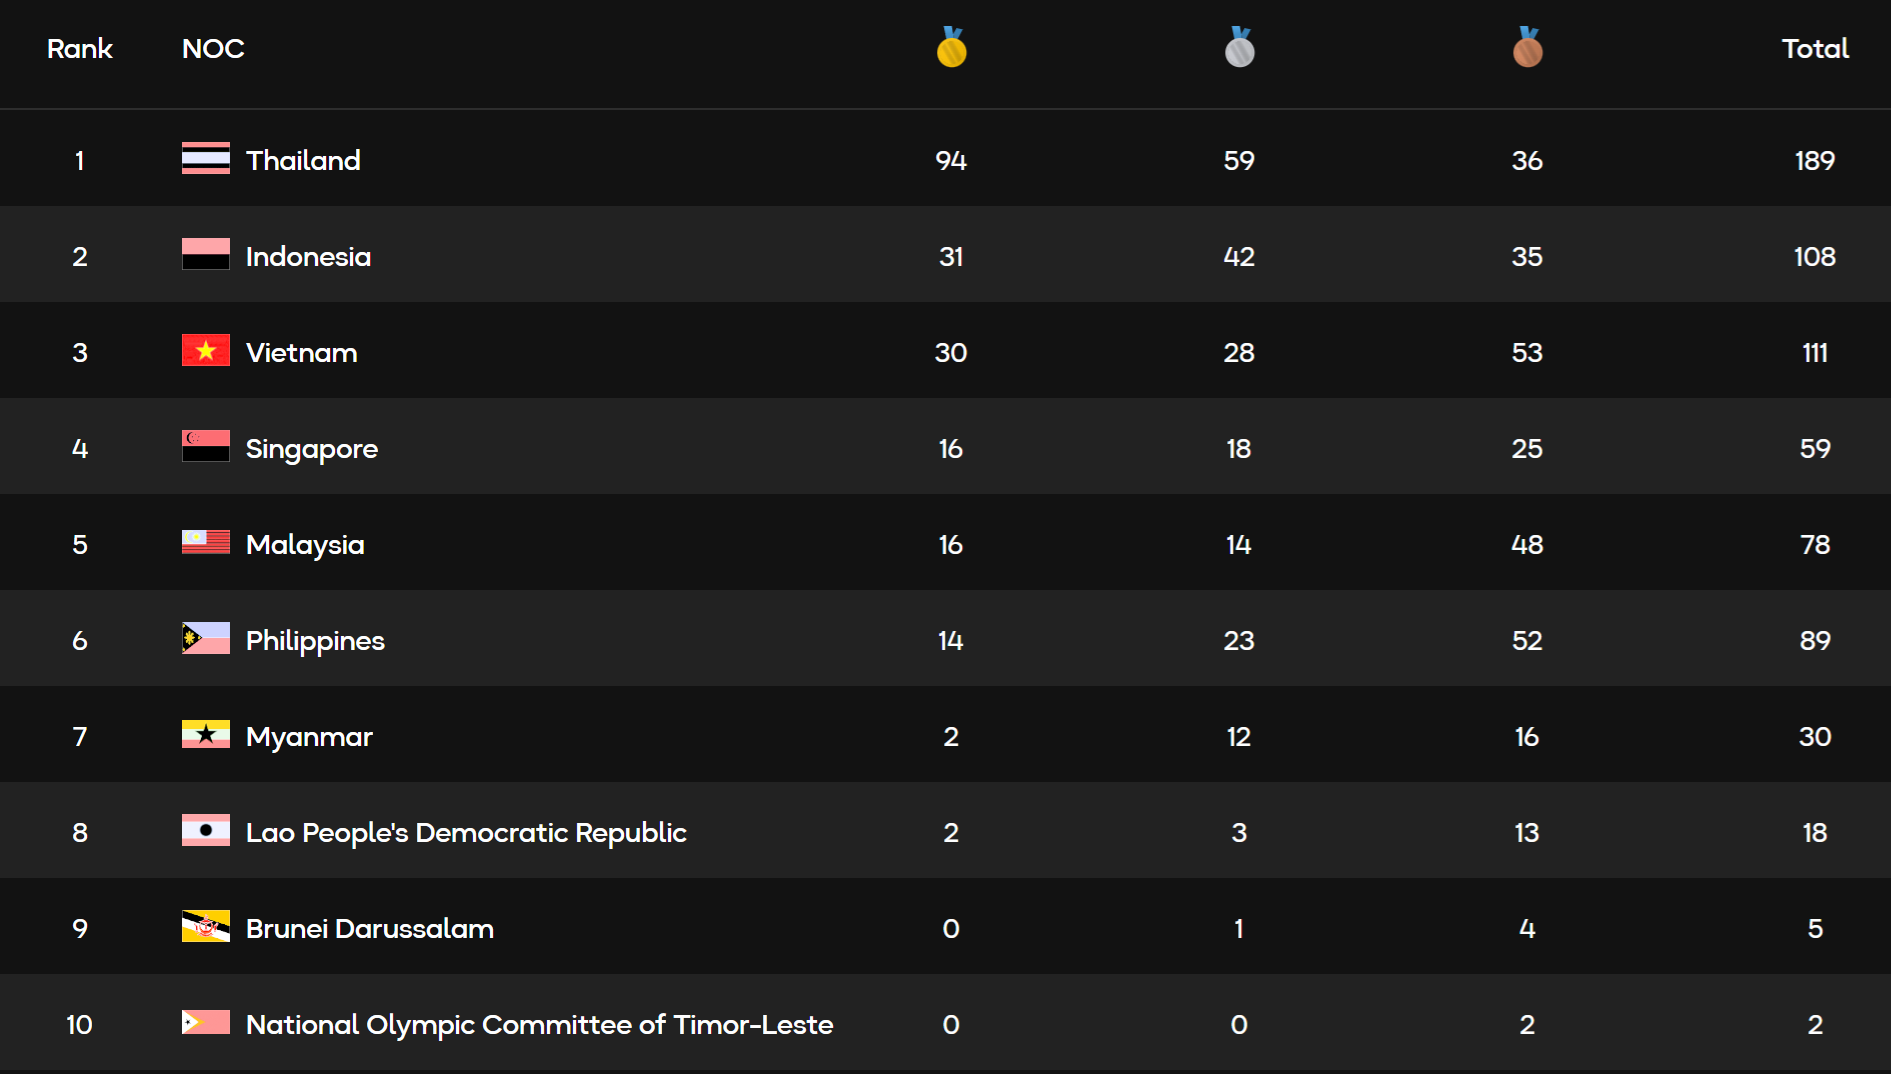The image size is (1891, 1074).
Task: Click the Total column header
Action: (1814, 49)
